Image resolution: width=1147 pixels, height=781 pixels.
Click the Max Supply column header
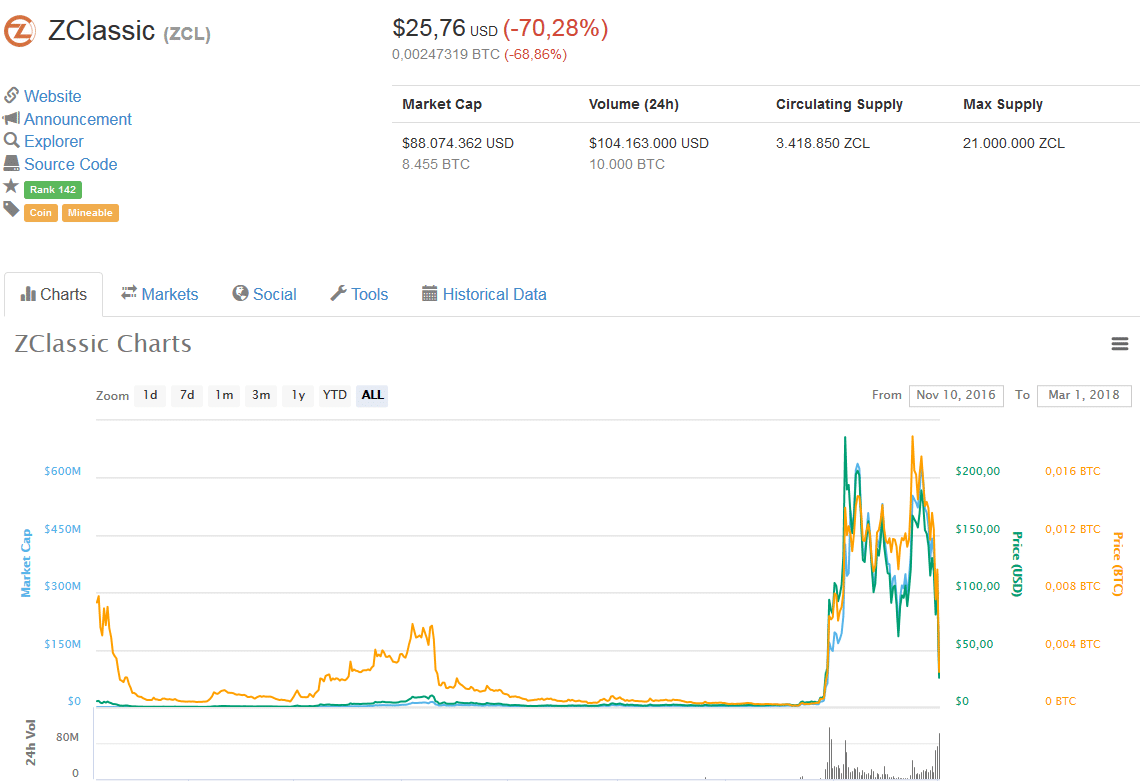[1003, 105]
